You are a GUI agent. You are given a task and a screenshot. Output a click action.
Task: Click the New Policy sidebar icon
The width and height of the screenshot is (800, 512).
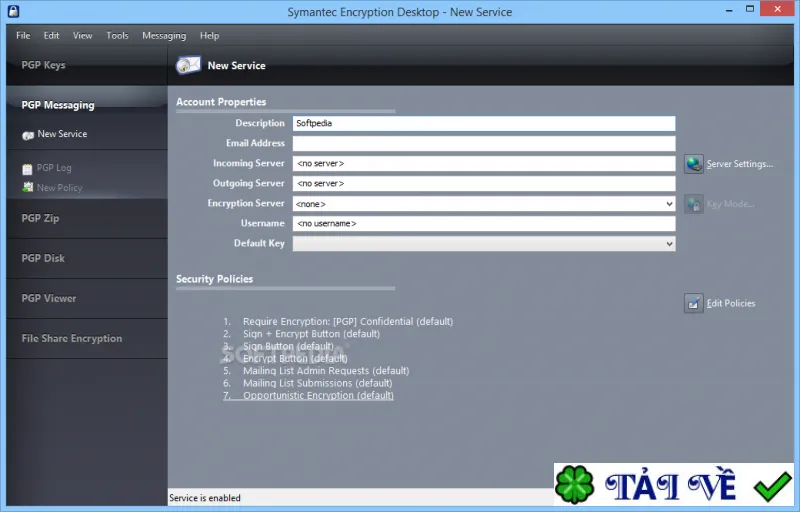28,187
